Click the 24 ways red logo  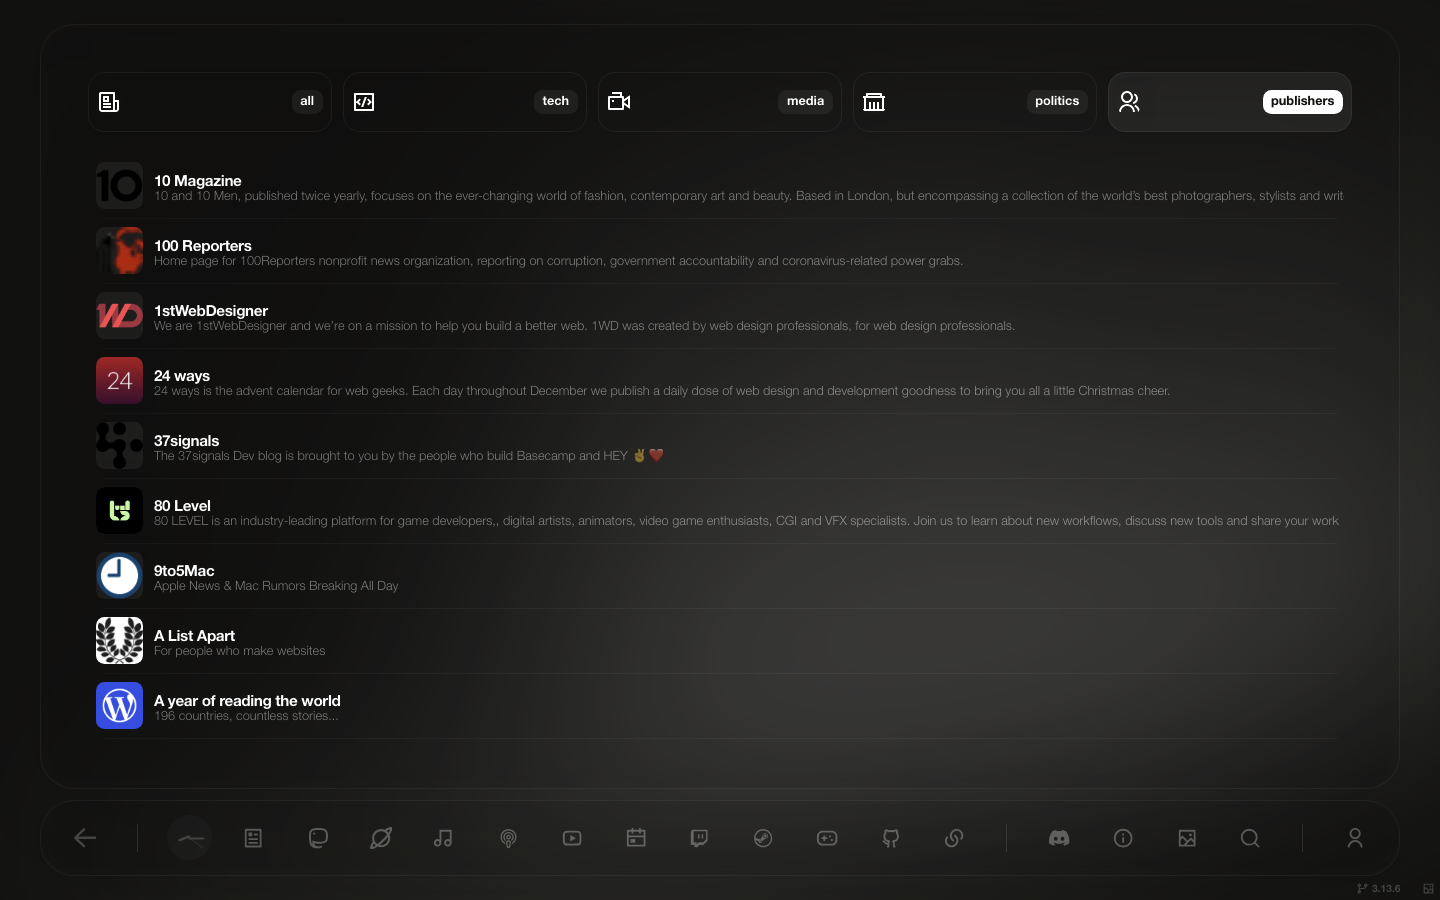pyautogui.click(x=119, y=381)
